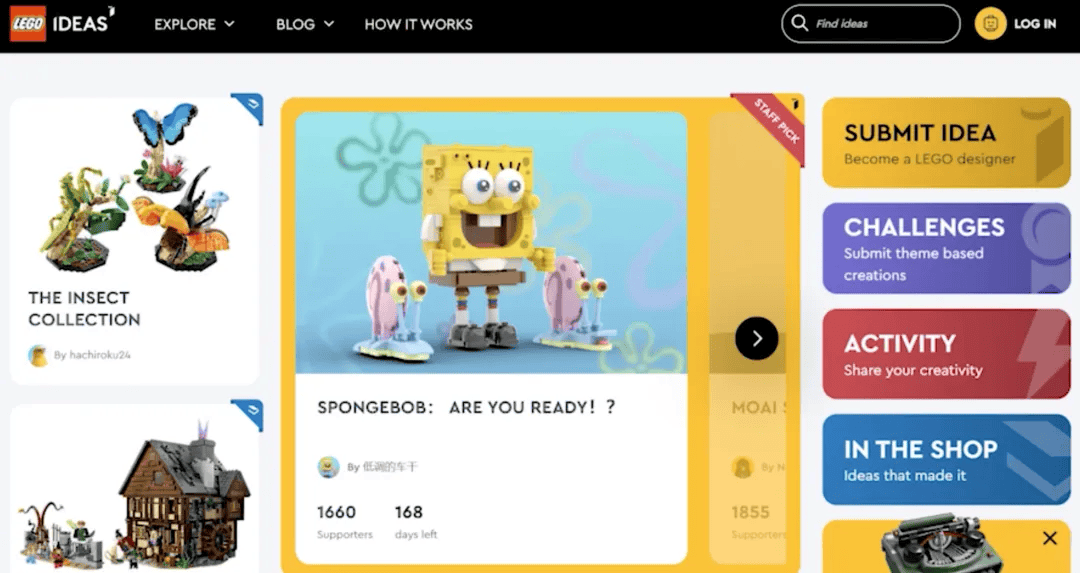1080x573 pixels.
Task: Expand the Blog dropdown menu
Action: coord(304,24)
